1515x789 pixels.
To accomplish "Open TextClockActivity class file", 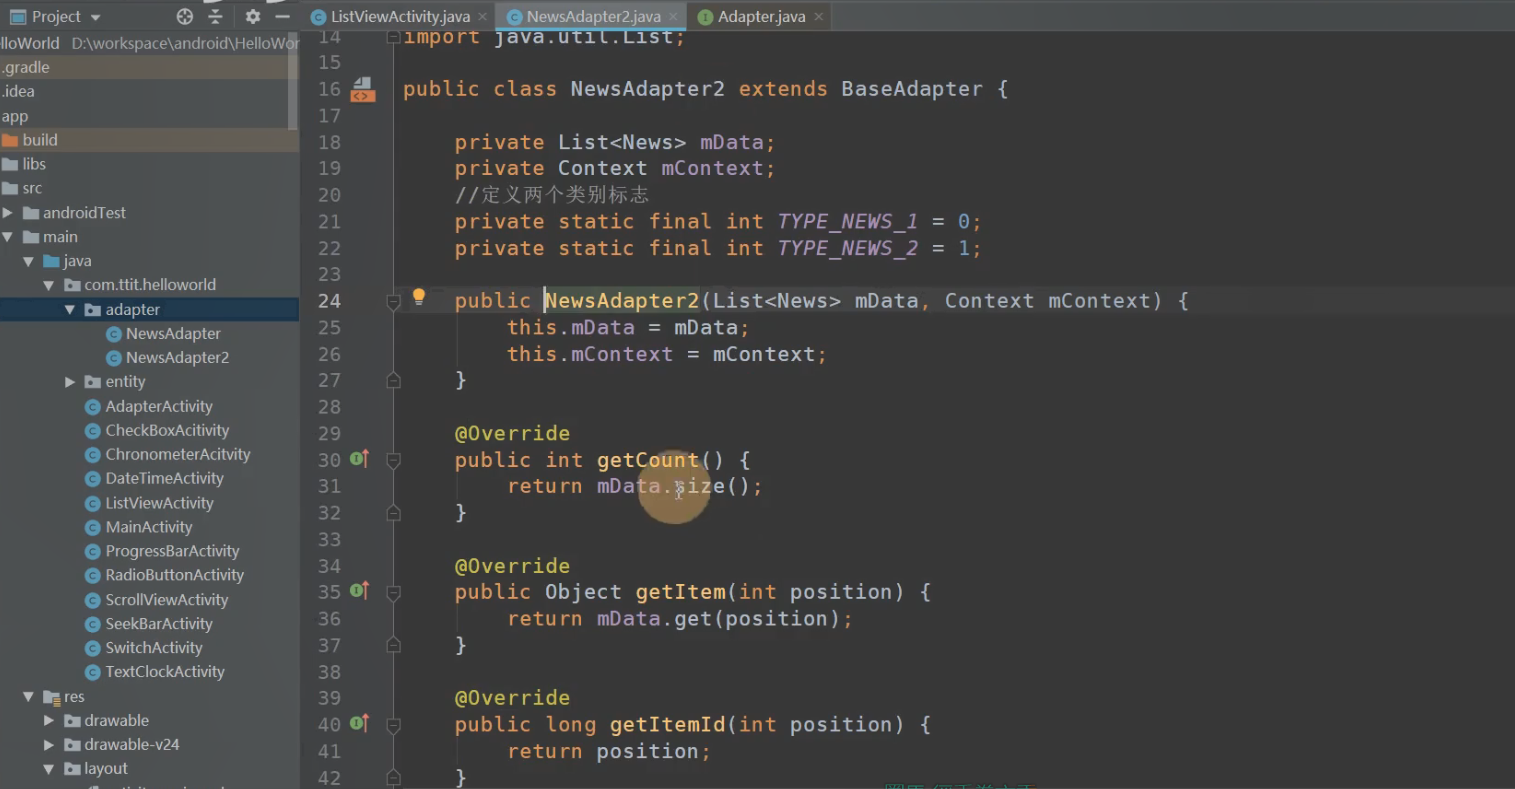I will click(165, 672).
